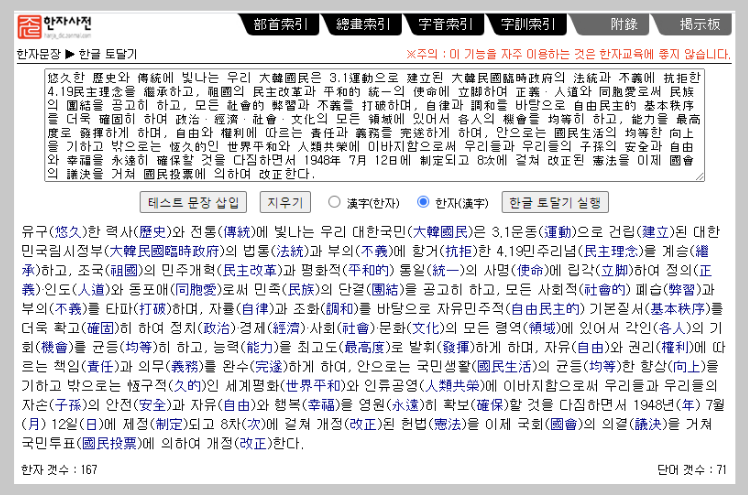Viewport: 748px width, 495px height.
Task: Click the 建立 hanja link
Action: (656, 232)
